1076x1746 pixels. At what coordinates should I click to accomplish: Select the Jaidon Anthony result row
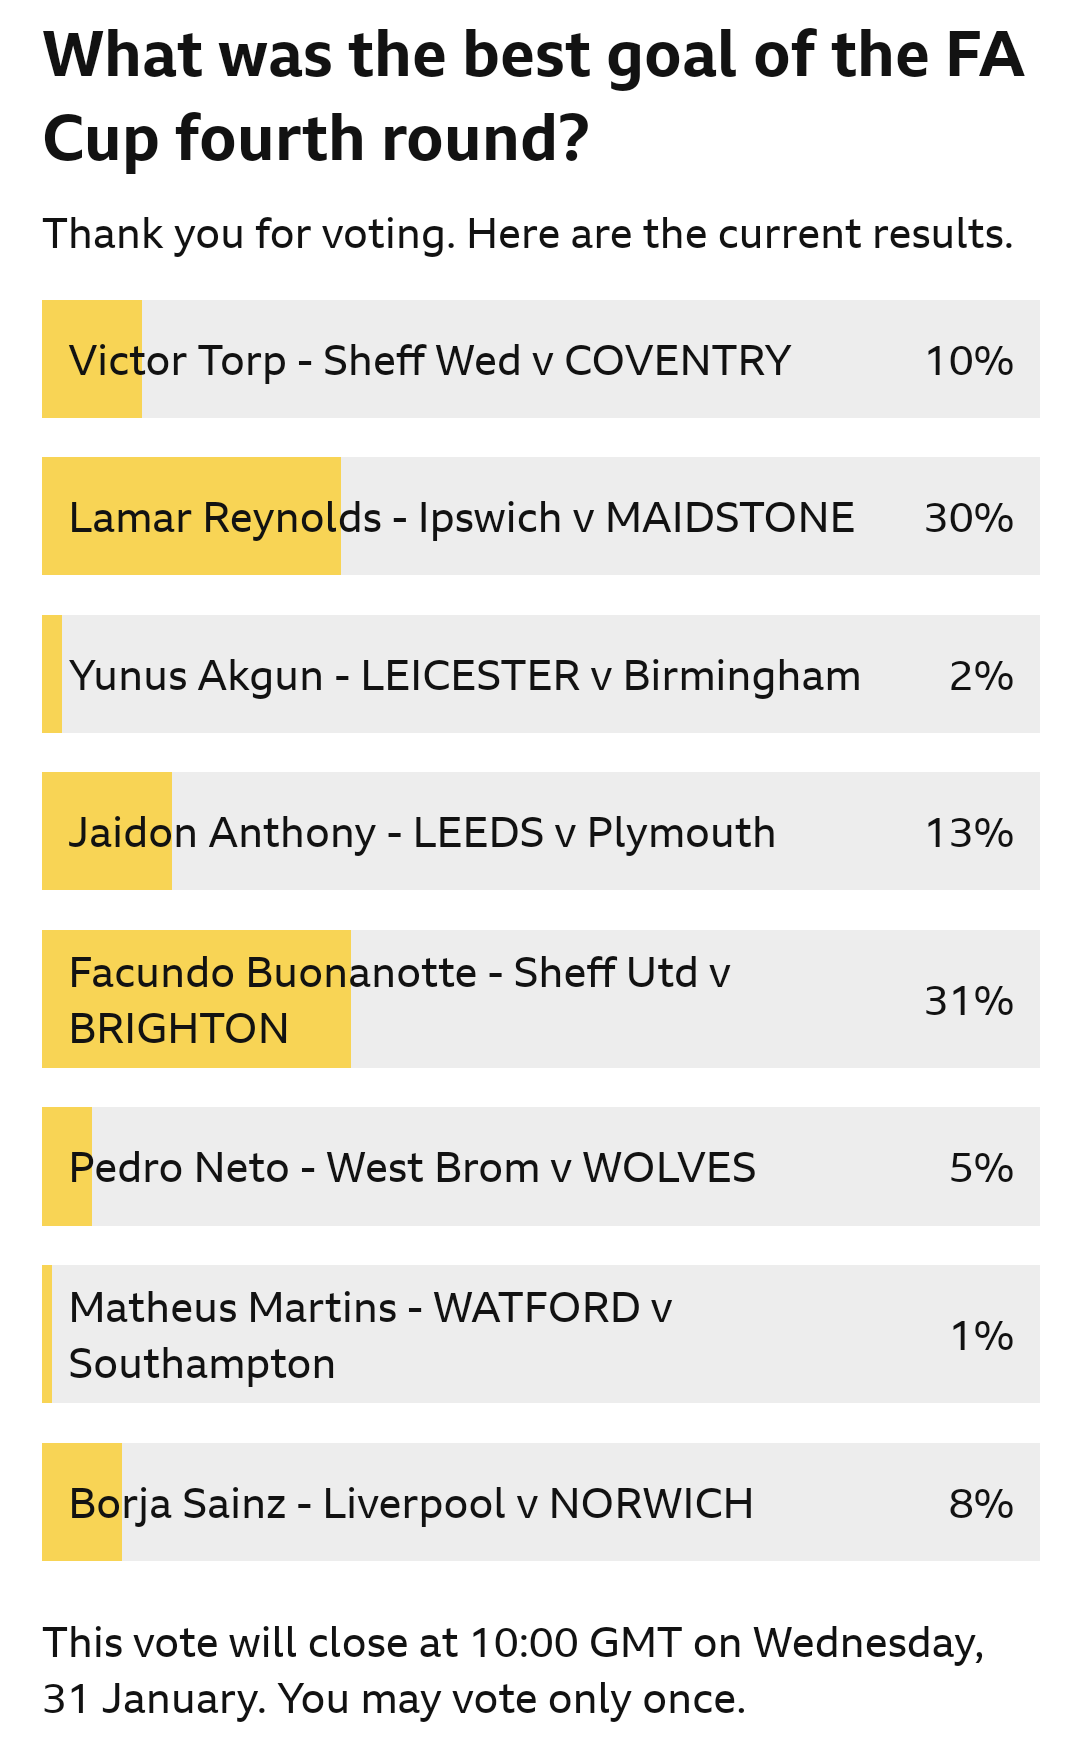(540, 831)
